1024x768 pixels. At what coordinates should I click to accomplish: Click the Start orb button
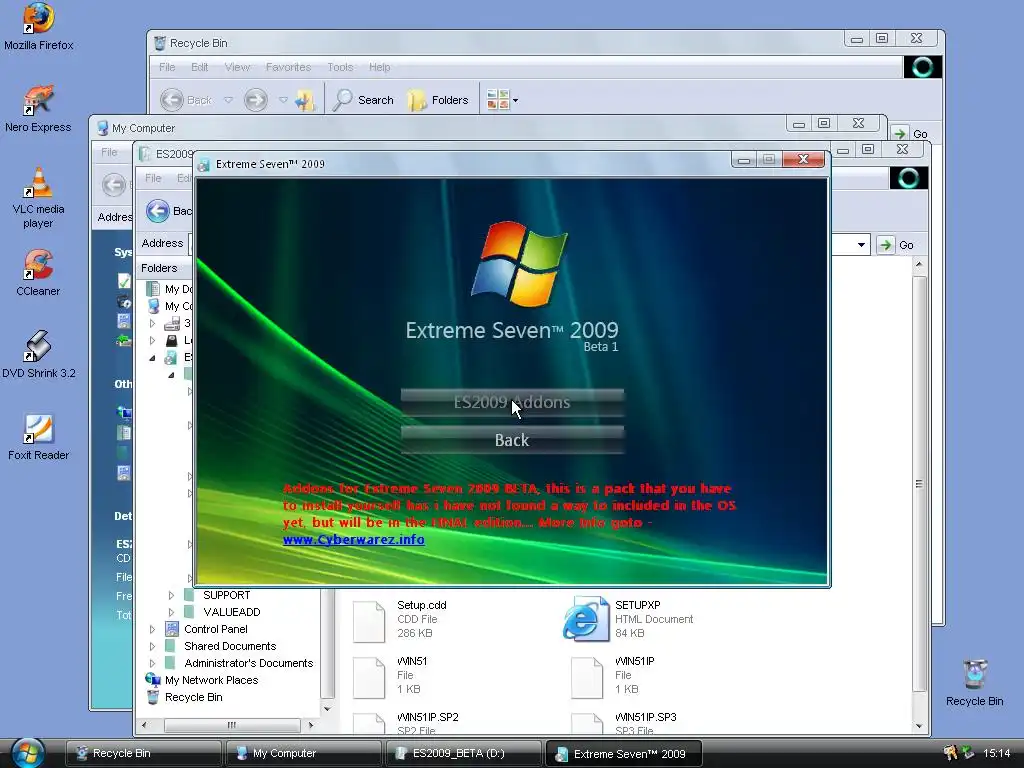click(x=27, y=753)
